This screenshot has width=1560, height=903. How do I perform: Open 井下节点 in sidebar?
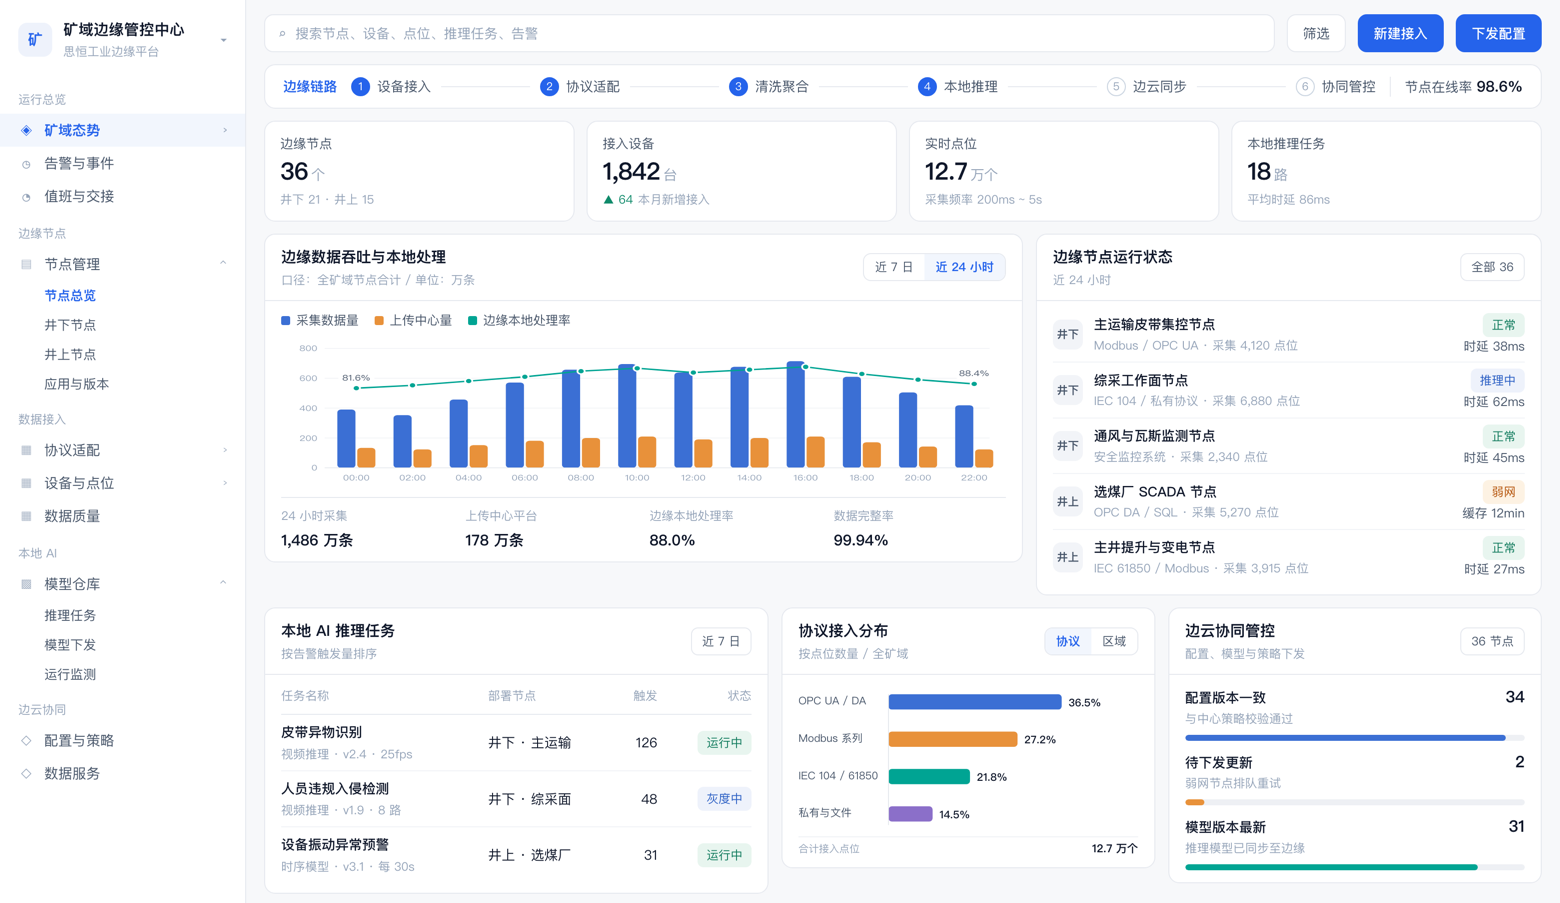pos(70,325)
